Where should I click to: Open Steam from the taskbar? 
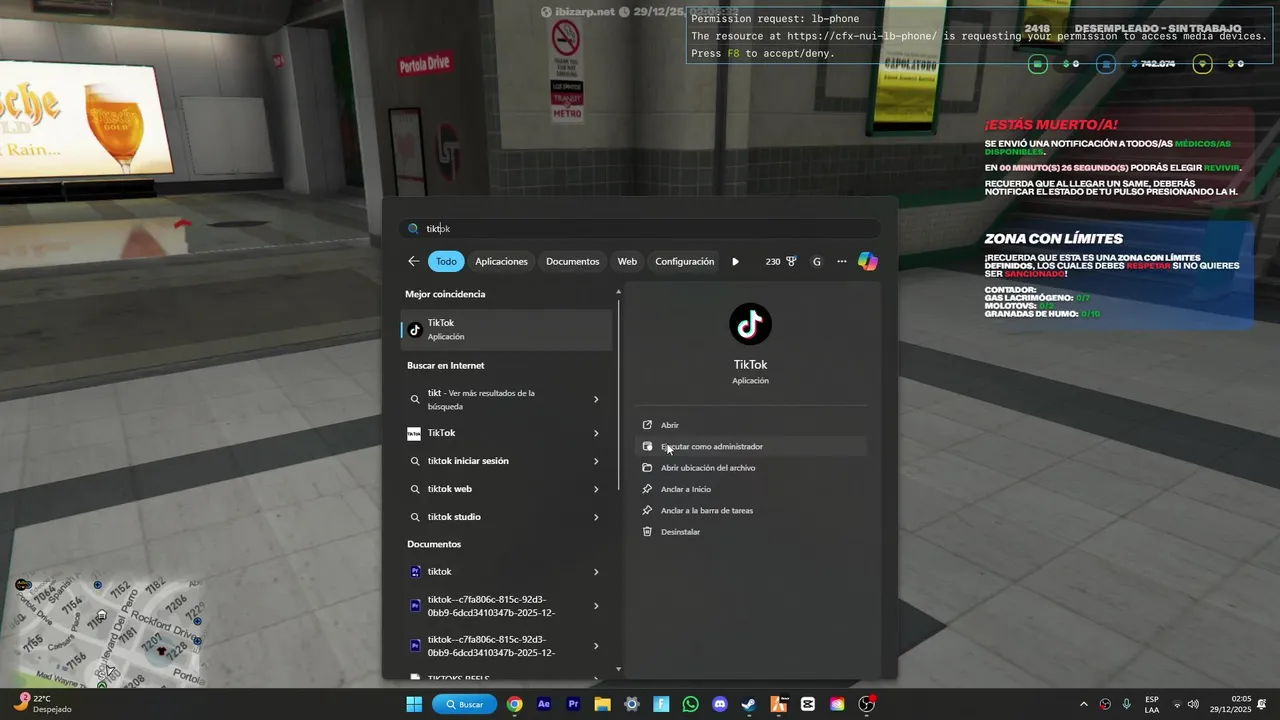(749, 704)
